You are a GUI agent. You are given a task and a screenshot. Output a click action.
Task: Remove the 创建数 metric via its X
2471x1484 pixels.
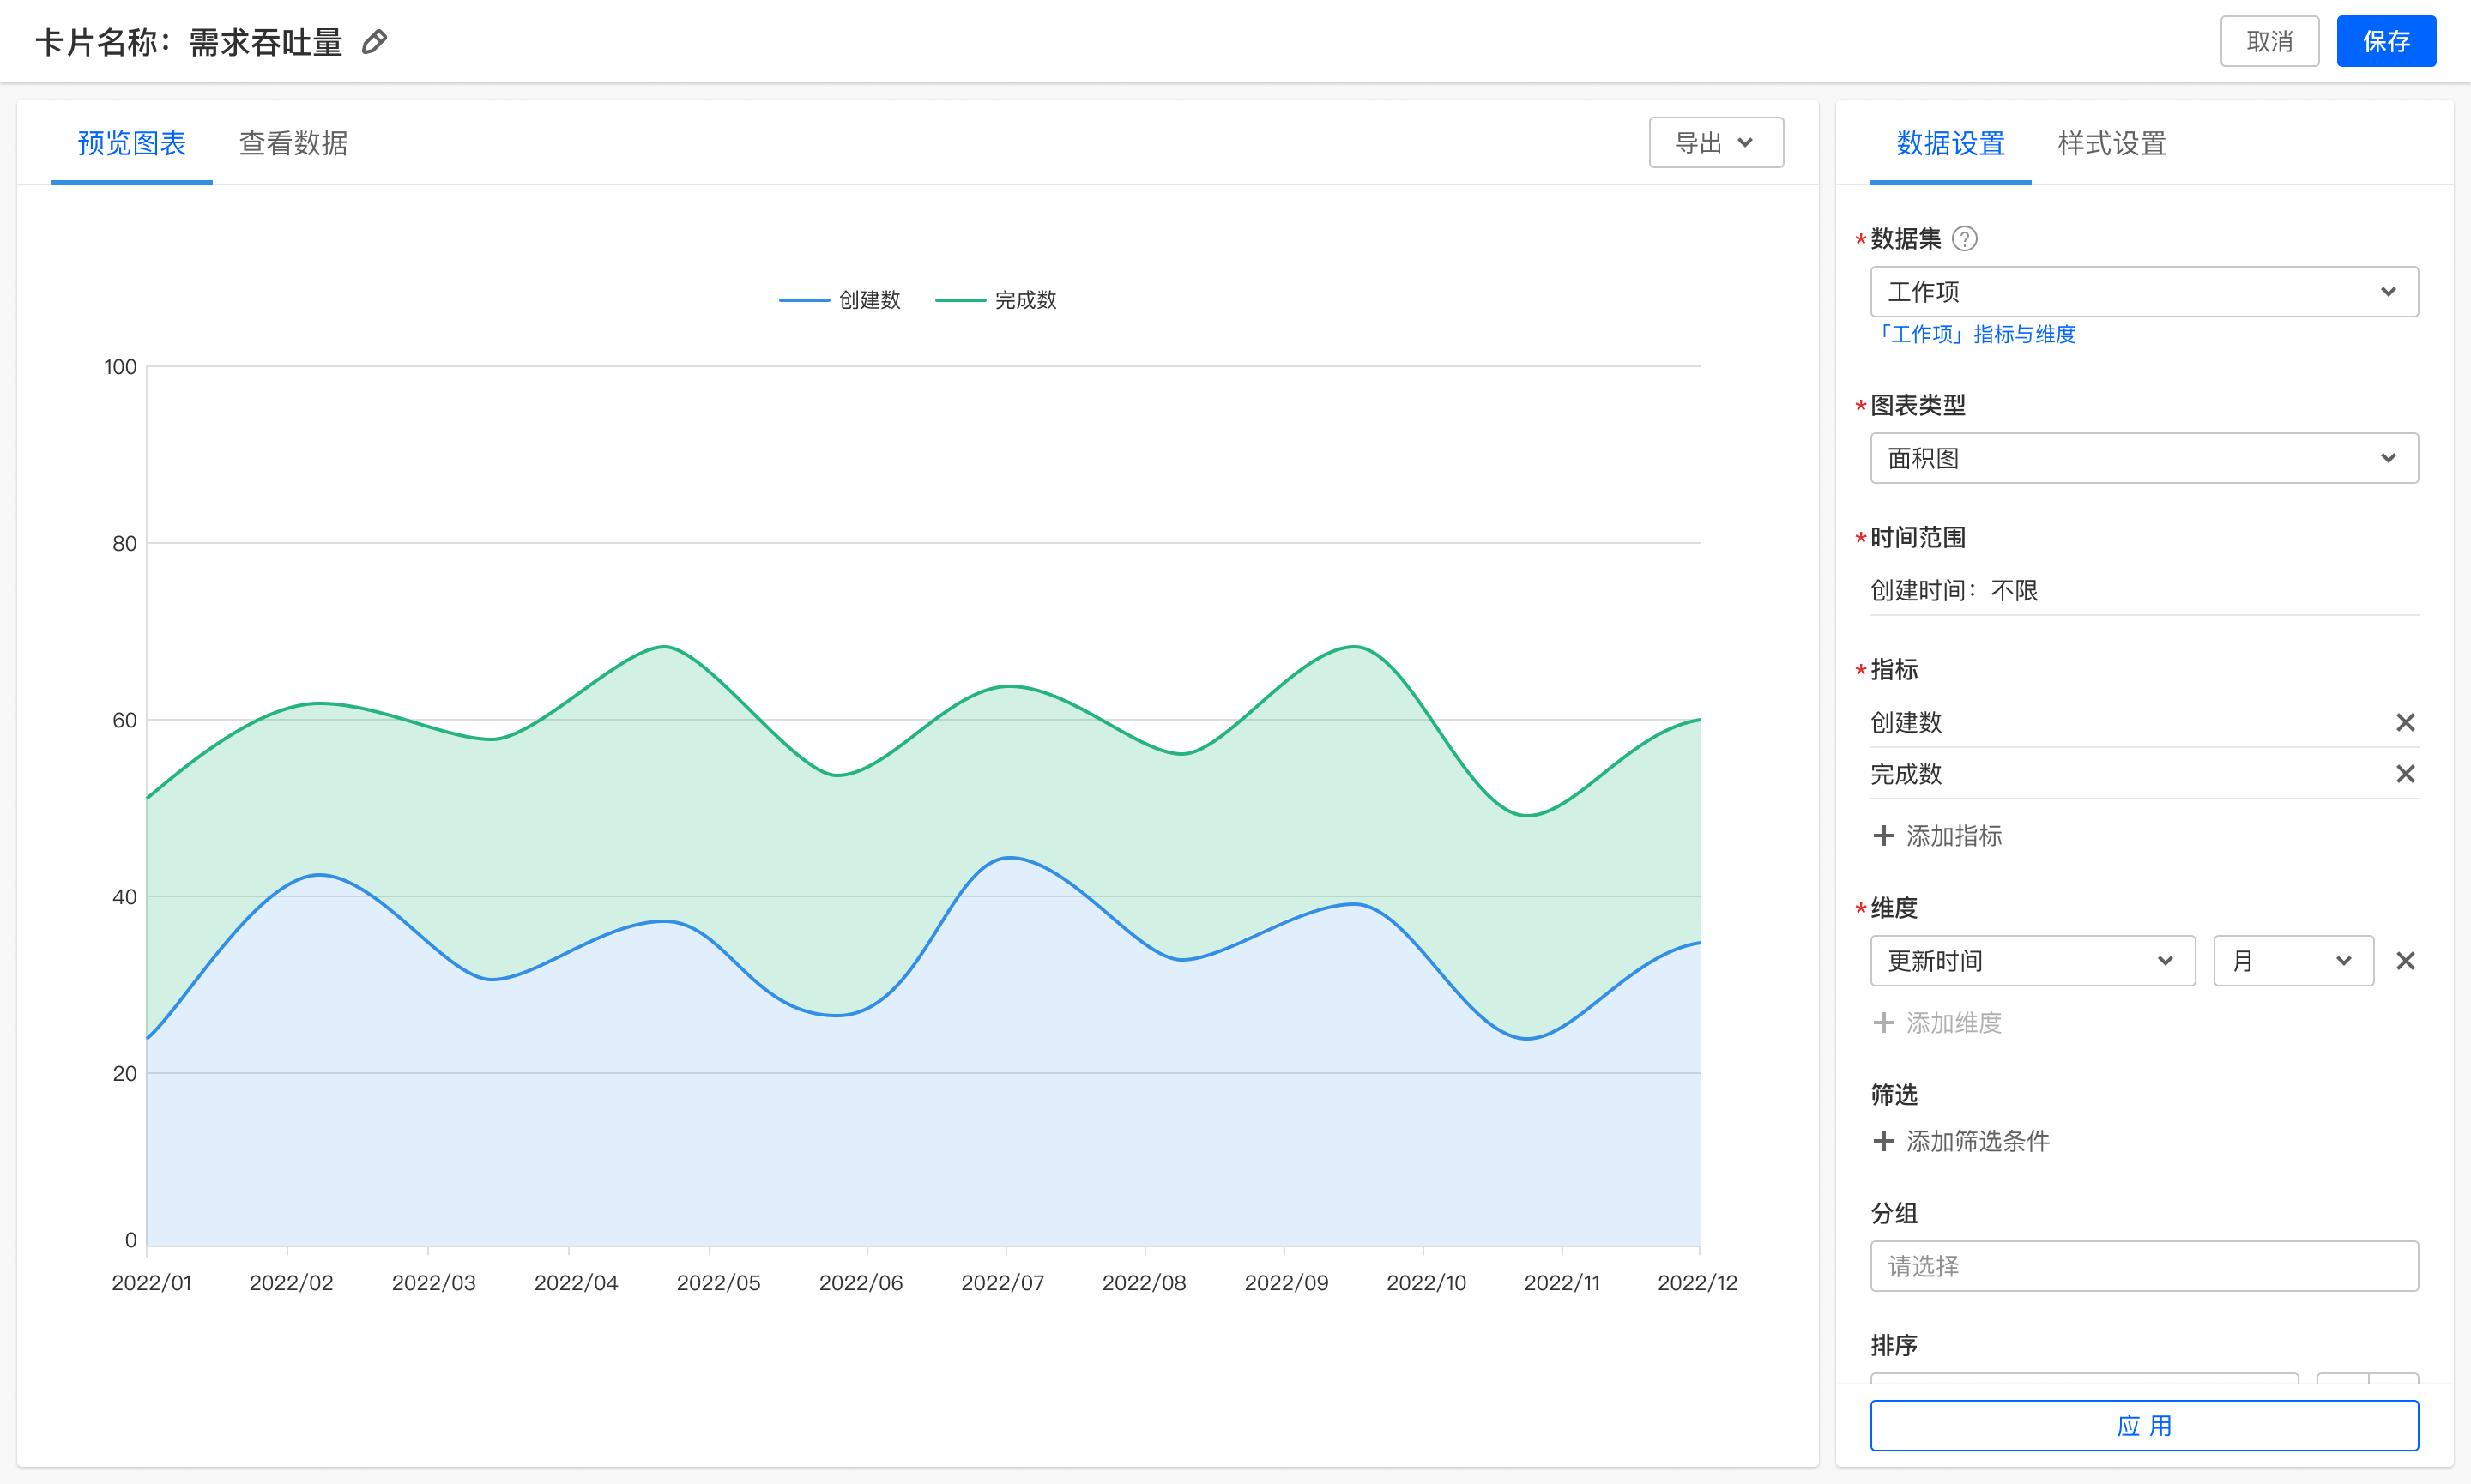click(2405, 722)
